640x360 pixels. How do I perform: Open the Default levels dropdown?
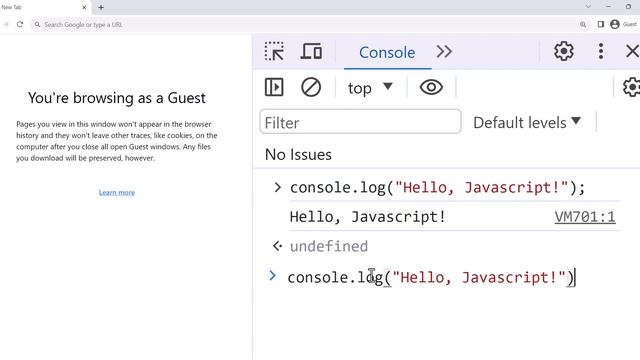pos(527,122)
